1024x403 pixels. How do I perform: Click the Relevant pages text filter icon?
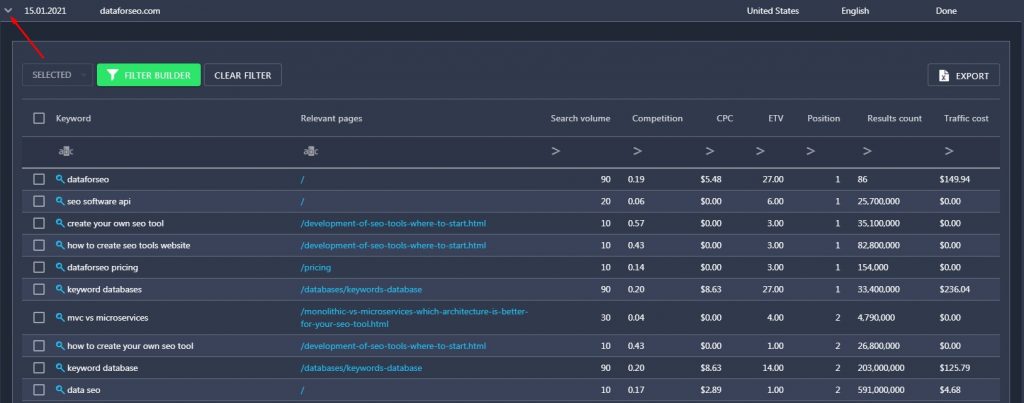click(x=311, y=152)
